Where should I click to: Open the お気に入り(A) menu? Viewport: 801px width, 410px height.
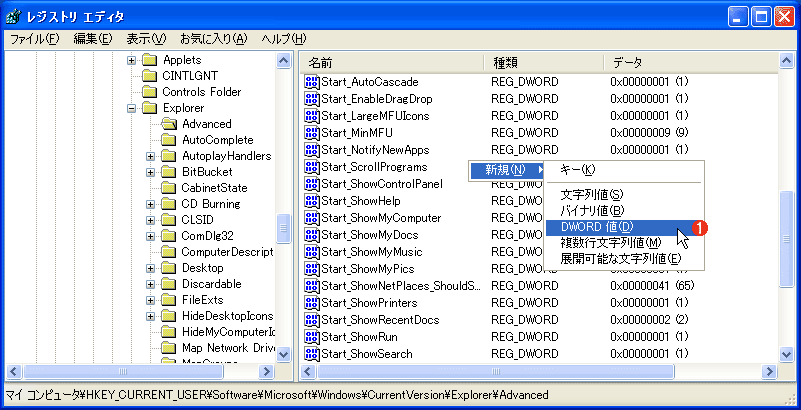click(x=212, y=39)
